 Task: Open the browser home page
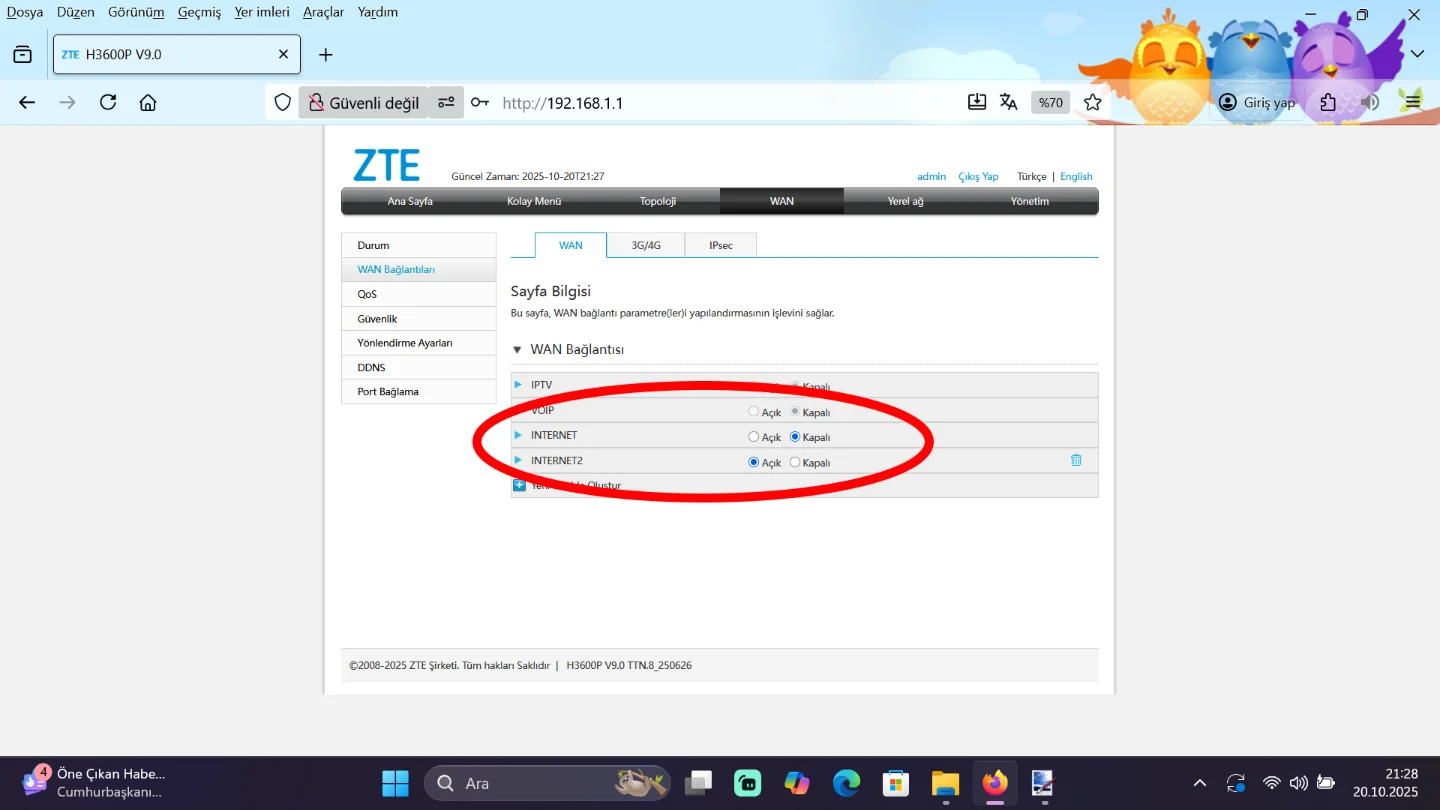point(148,102)
